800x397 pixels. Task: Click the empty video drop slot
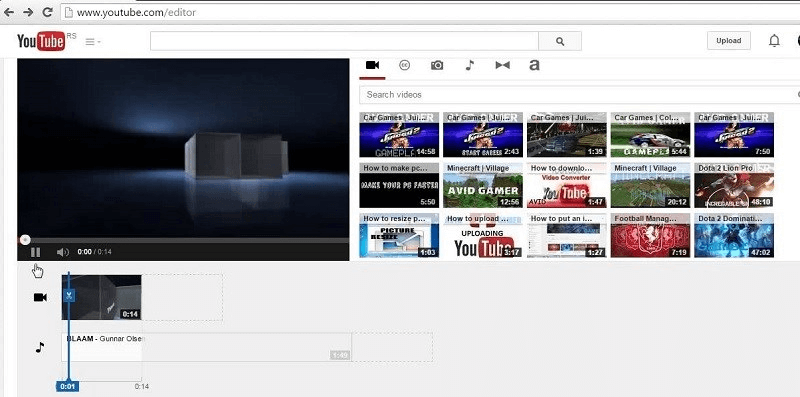coord(182,297)
